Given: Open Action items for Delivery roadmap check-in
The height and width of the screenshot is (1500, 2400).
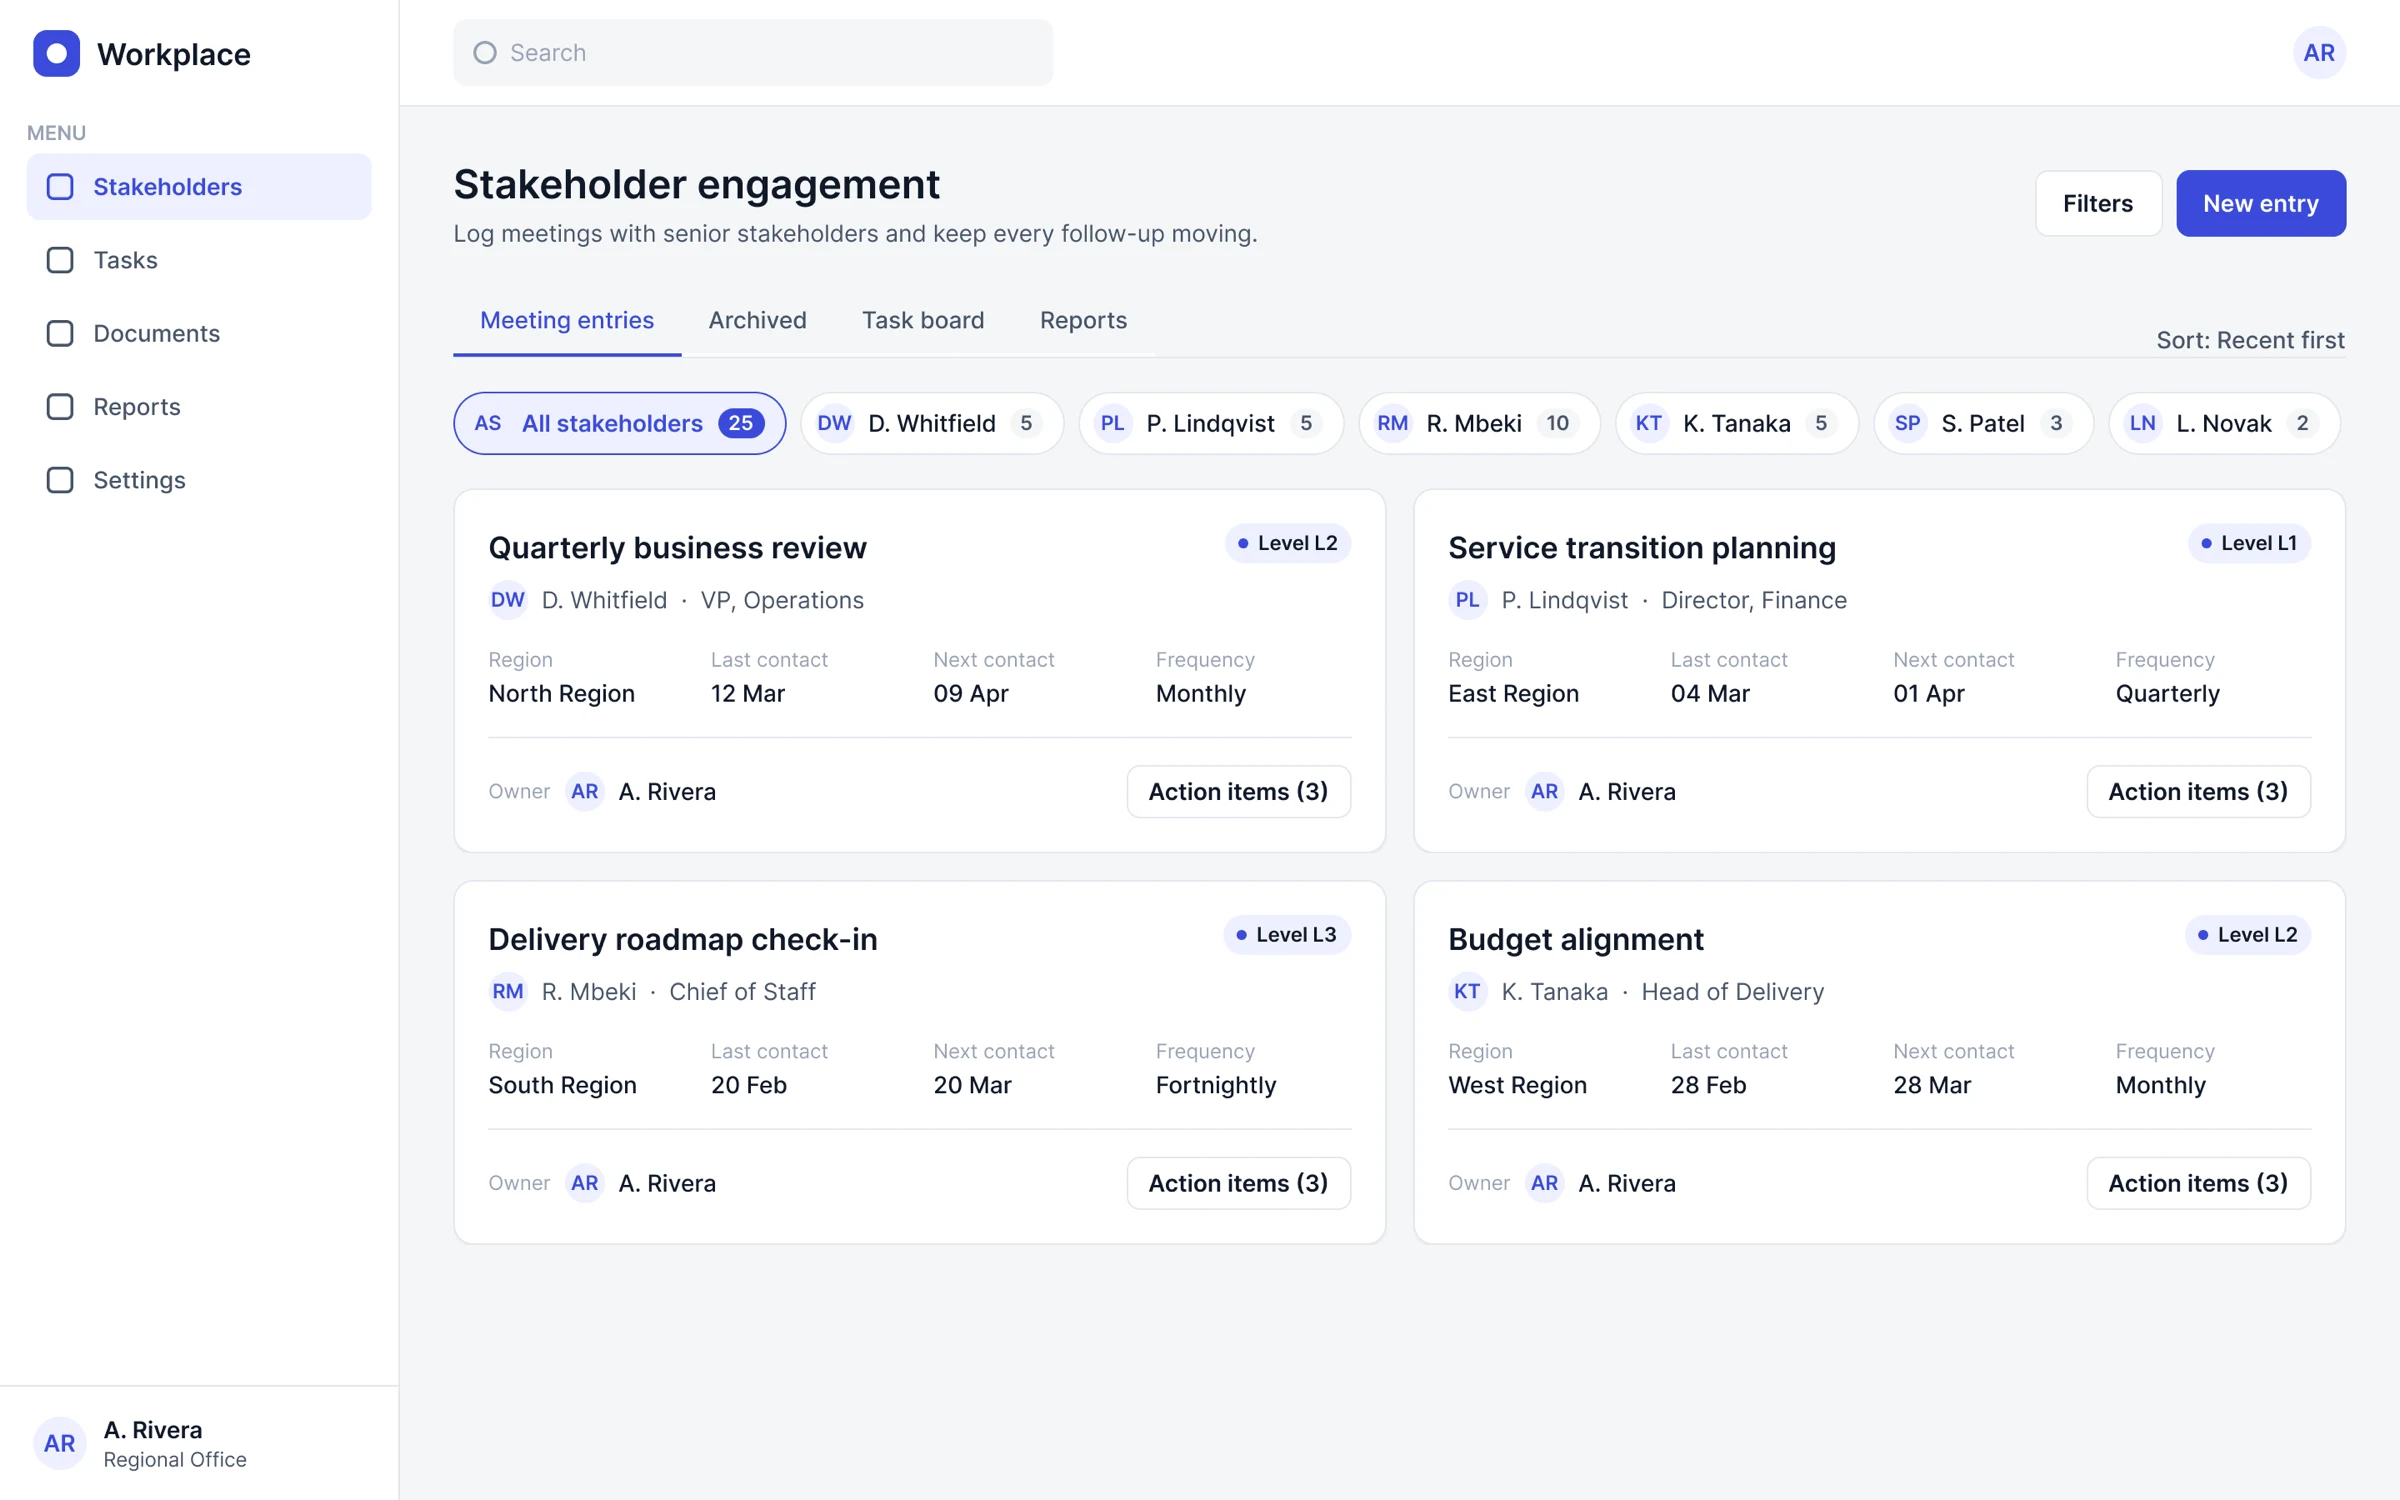Looking at the screenshot, I should (x=1238, y=1183).
